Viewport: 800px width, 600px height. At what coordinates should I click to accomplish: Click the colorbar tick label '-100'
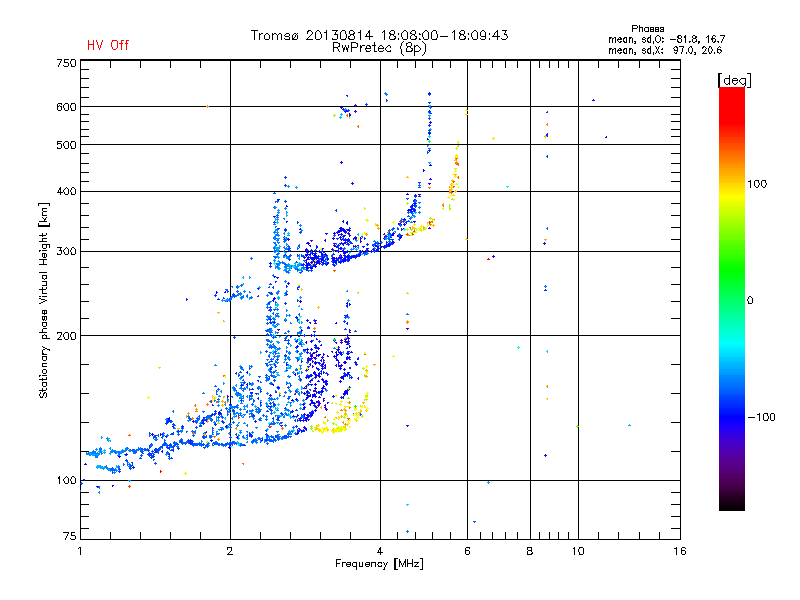click(761, 417)
